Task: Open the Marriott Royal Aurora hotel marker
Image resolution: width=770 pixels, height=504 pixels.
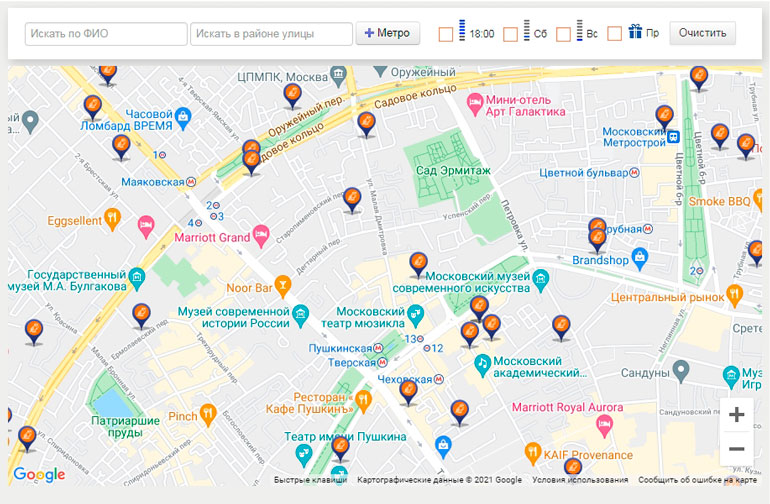Action: coord(604,426)
